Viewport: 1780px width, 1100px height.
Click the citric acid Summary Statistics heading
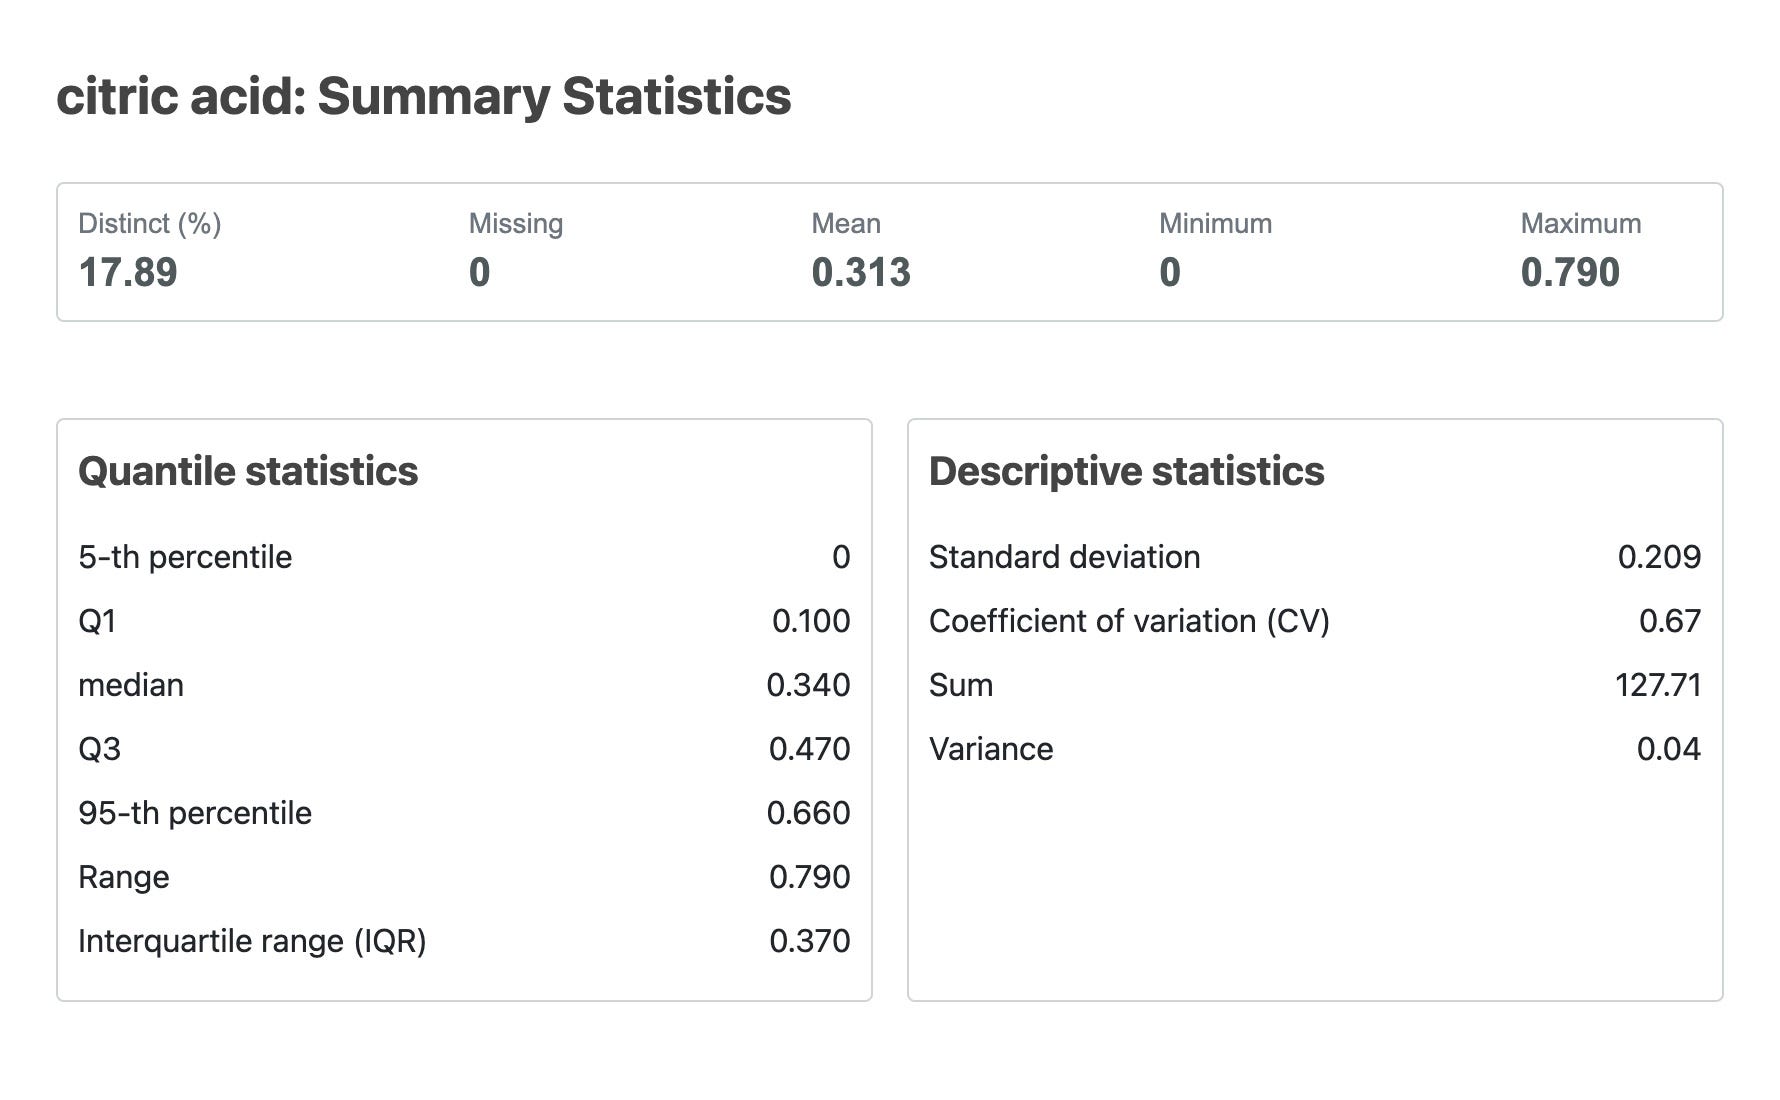click(423, 97)
